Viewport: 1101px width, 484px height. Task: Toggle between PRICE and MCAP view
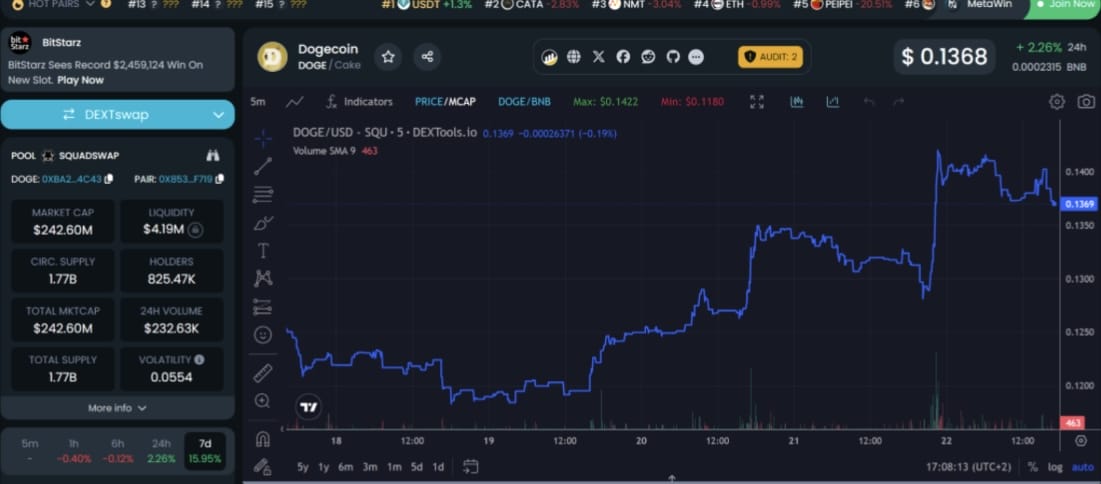tap(445, 102)
